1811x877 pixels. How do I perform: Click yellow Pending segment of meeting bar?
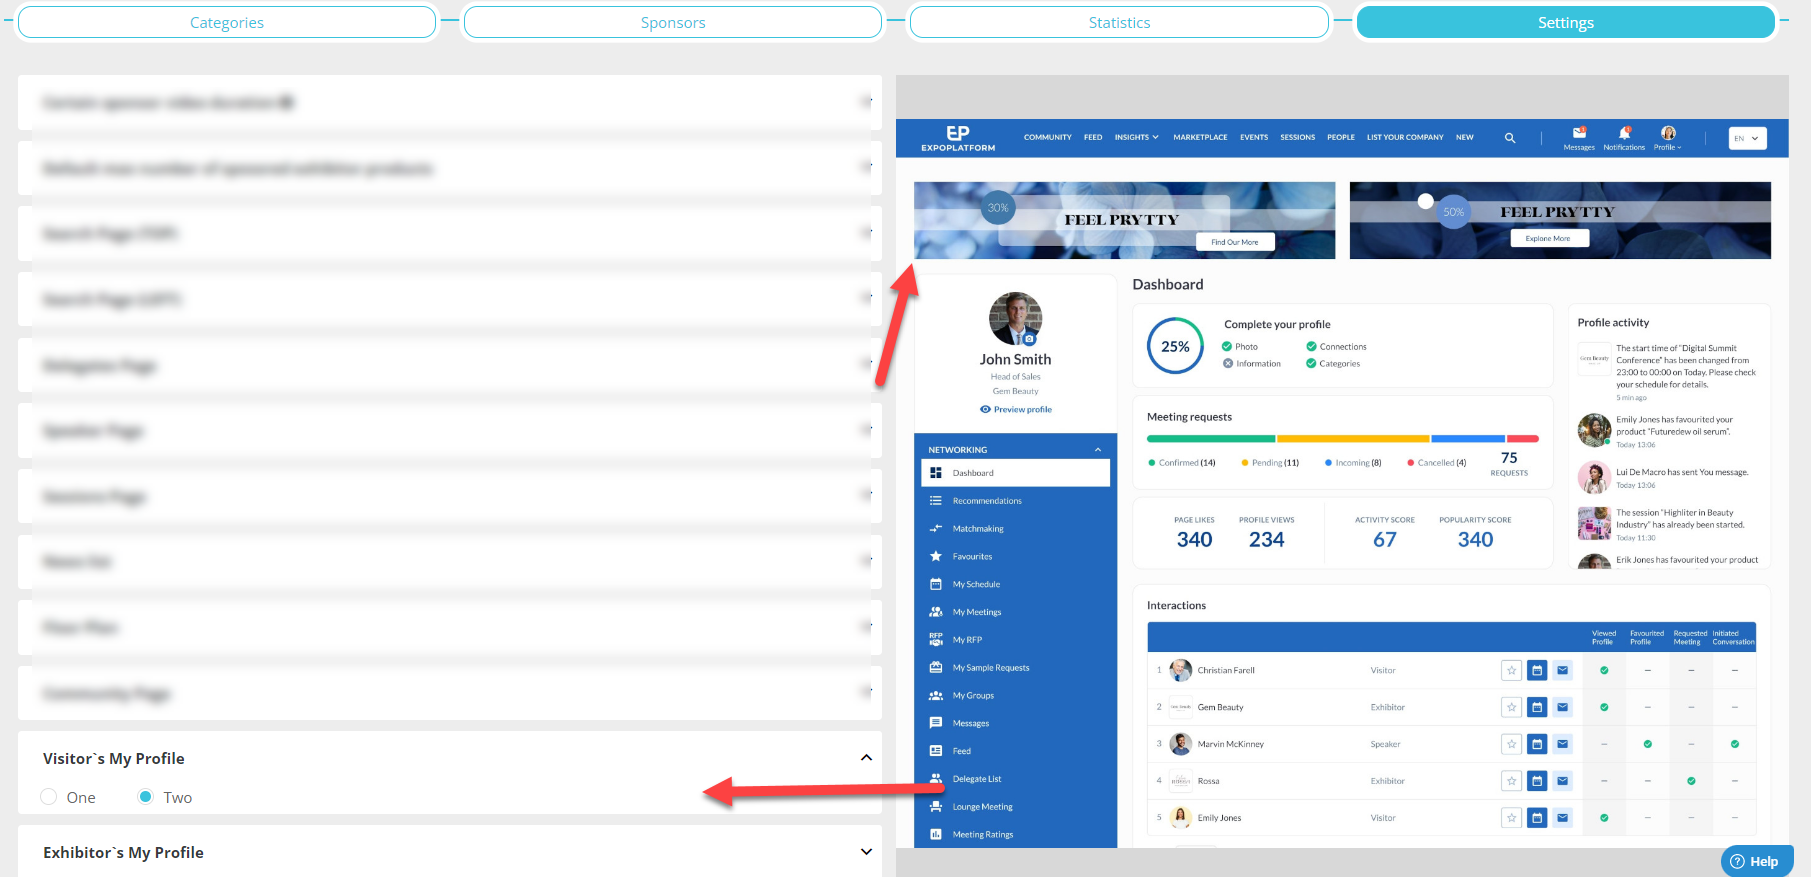click(1353, 438)
